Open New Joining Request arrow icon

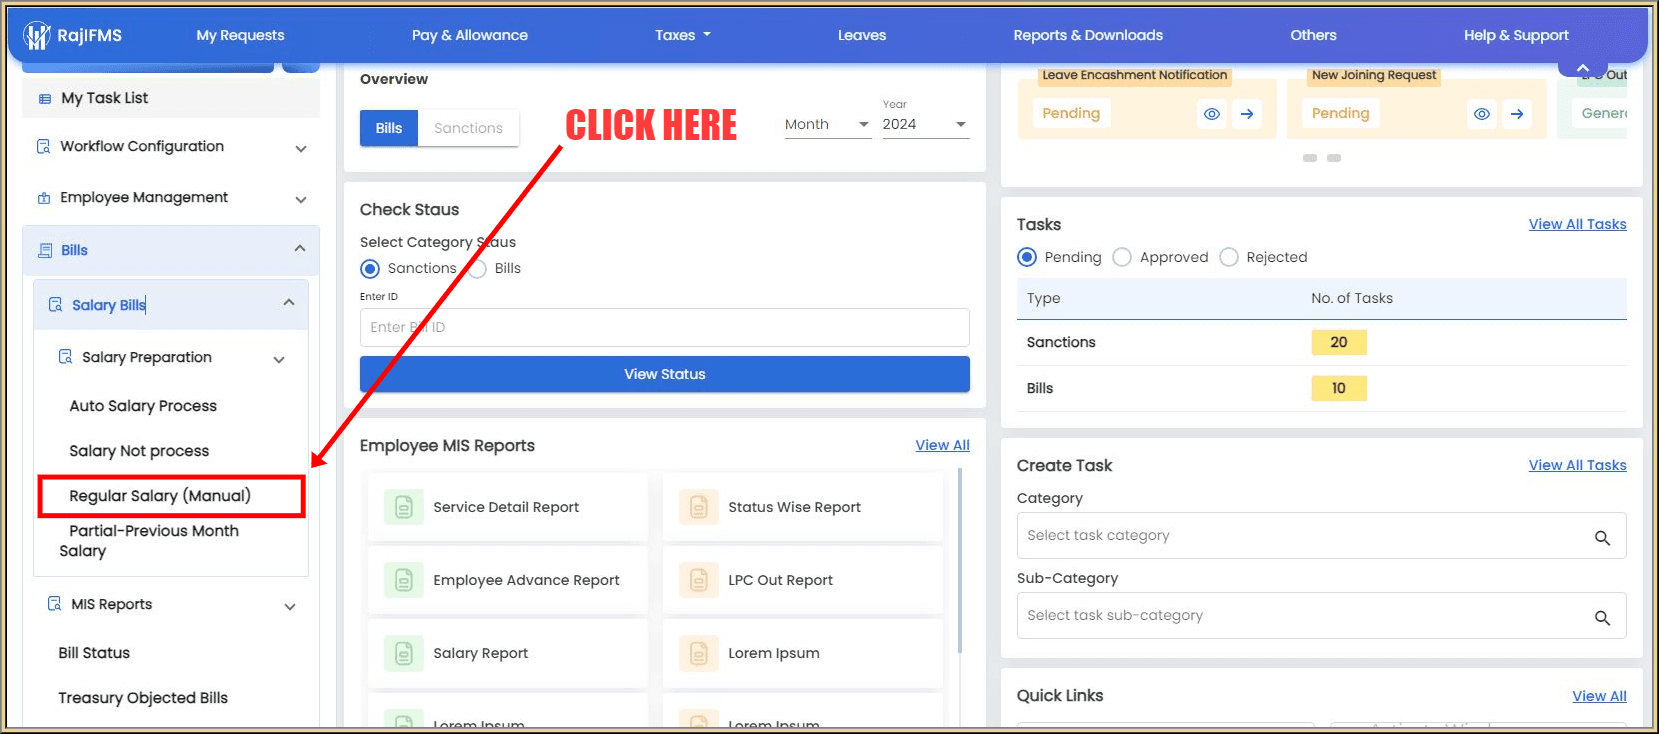click(1517, 114)
